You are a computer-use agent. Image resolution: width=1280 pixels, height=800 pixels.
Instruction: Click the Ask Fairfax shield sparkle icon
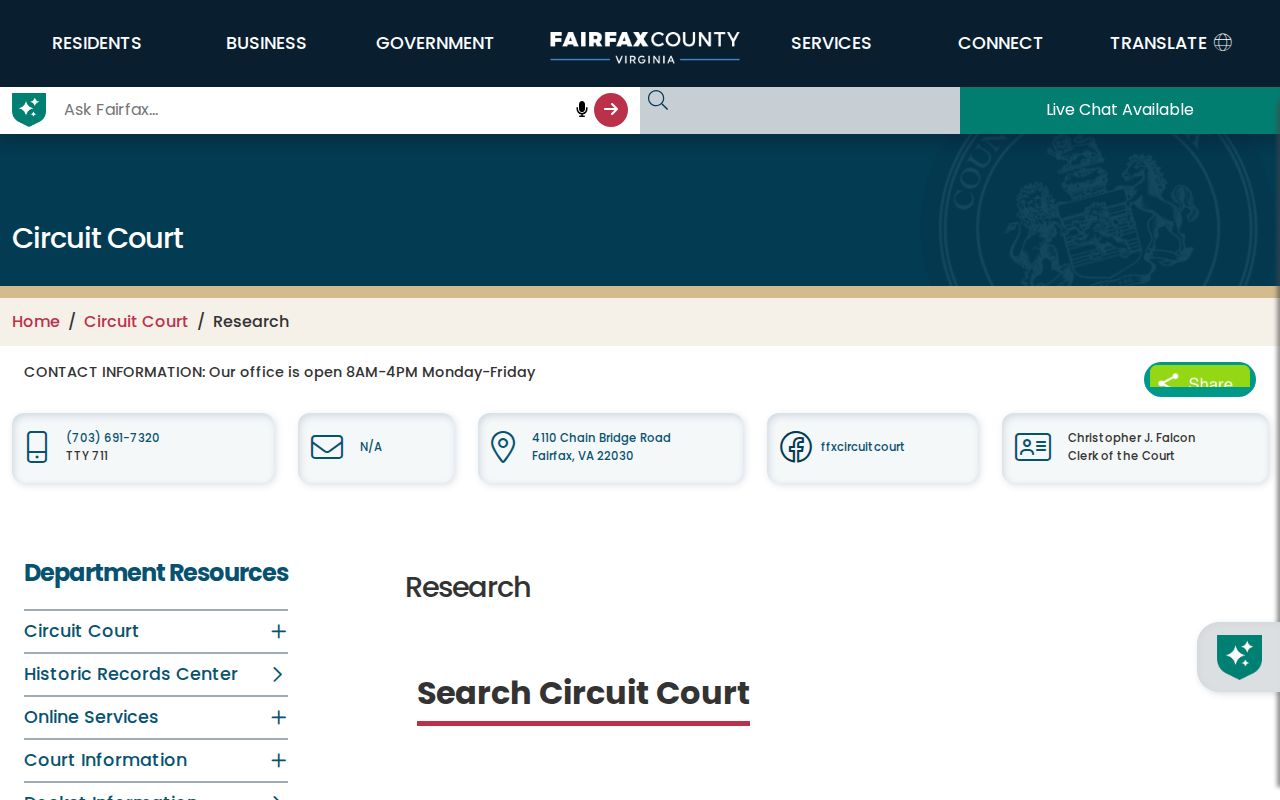click(x=29, y=109)
